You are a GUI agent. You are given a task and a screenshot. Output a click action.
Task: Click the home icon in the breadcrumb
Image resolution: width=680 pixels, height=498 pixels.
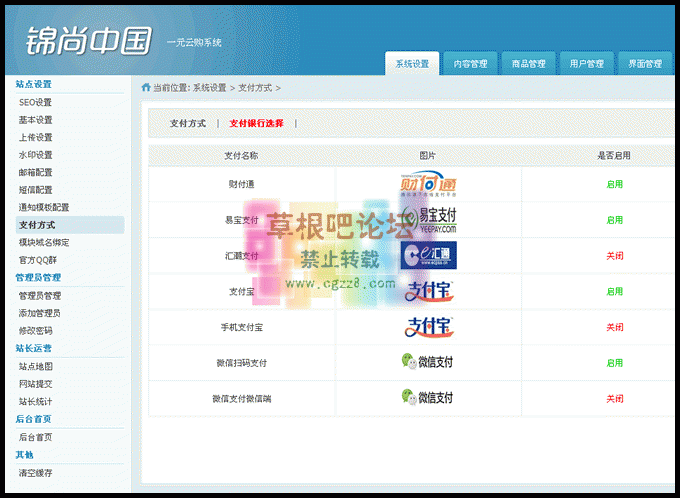[x=146, y=87]
